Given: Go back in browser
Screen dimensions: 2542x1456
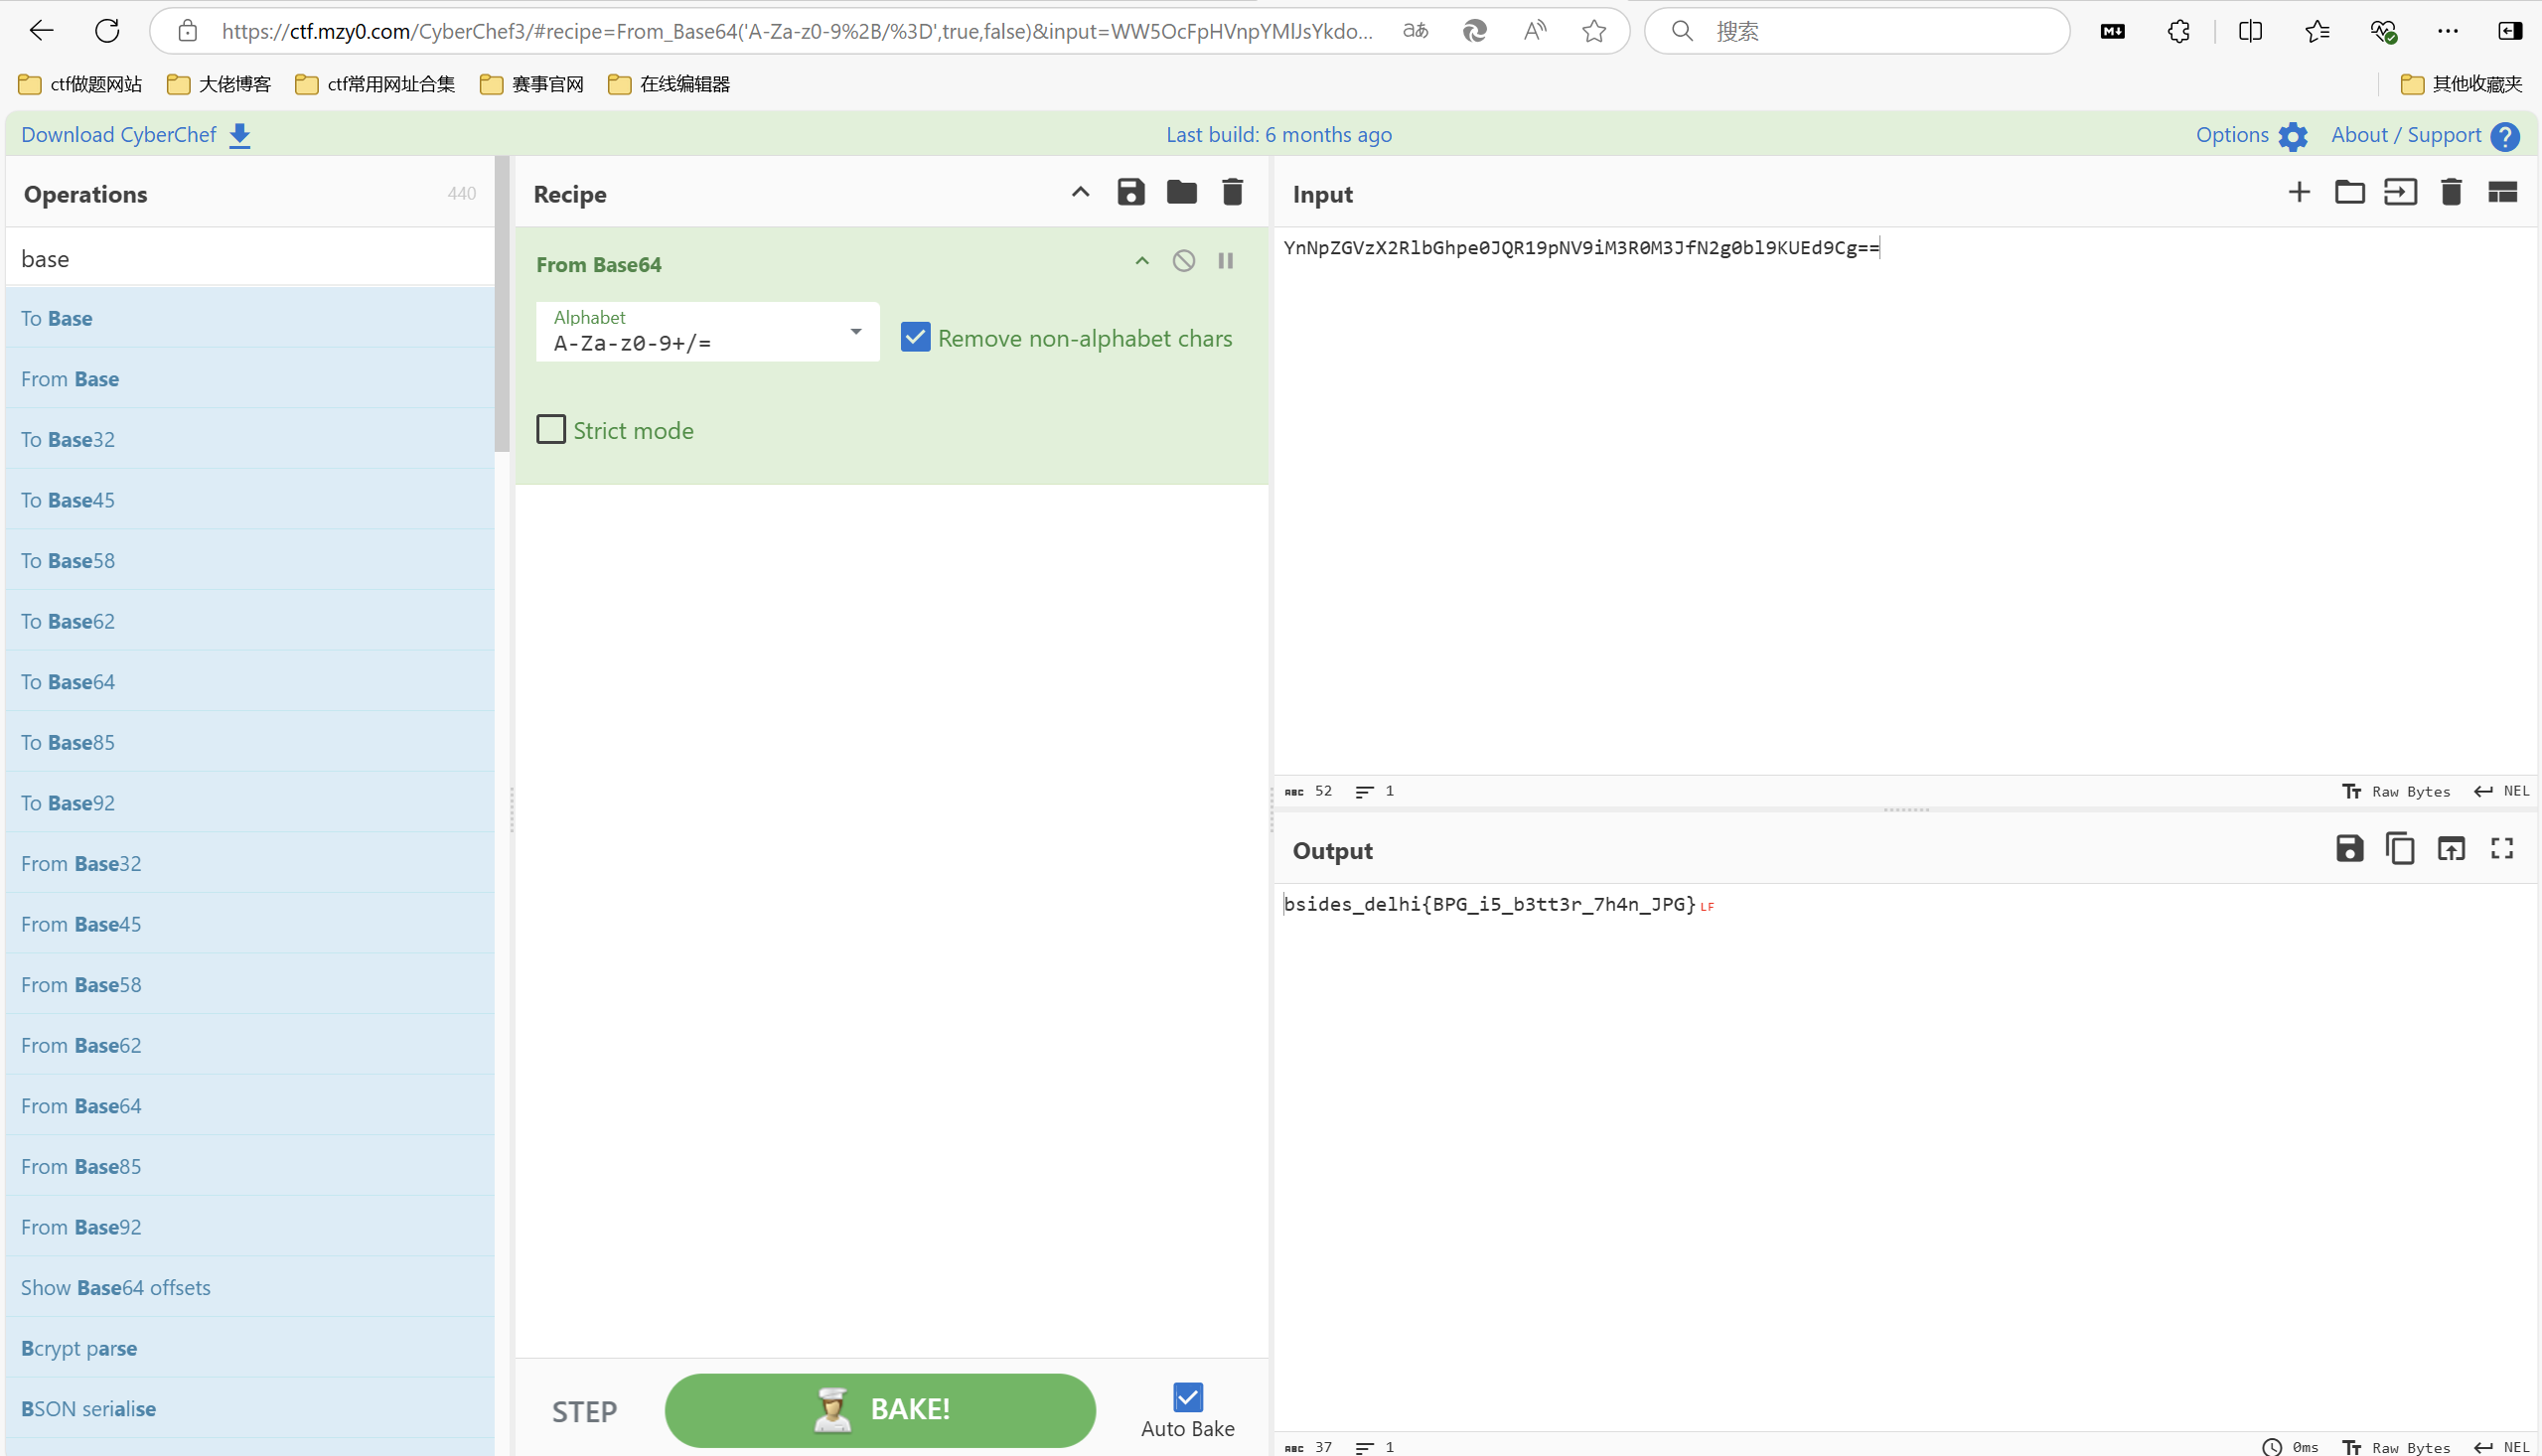Looking at the screenshot, I should [x=41, y=31].
